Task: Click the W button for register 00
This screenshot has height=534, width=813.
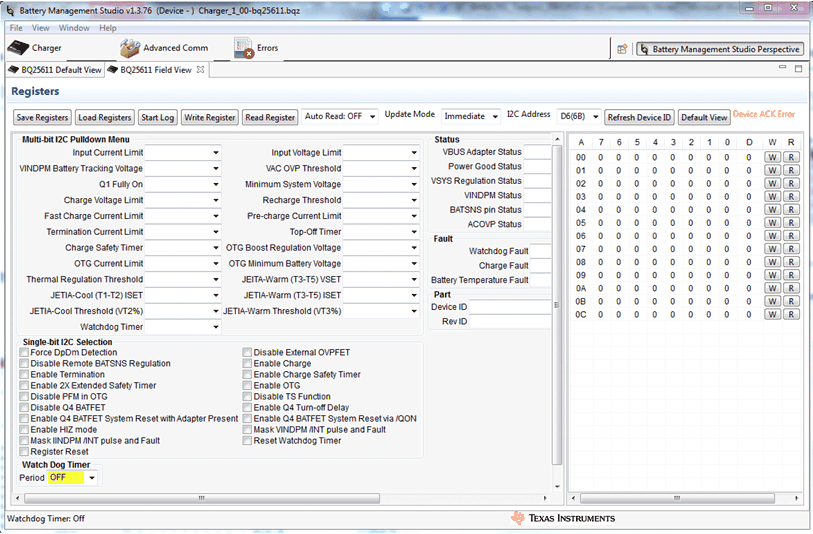Action: (x=773, y=158)
